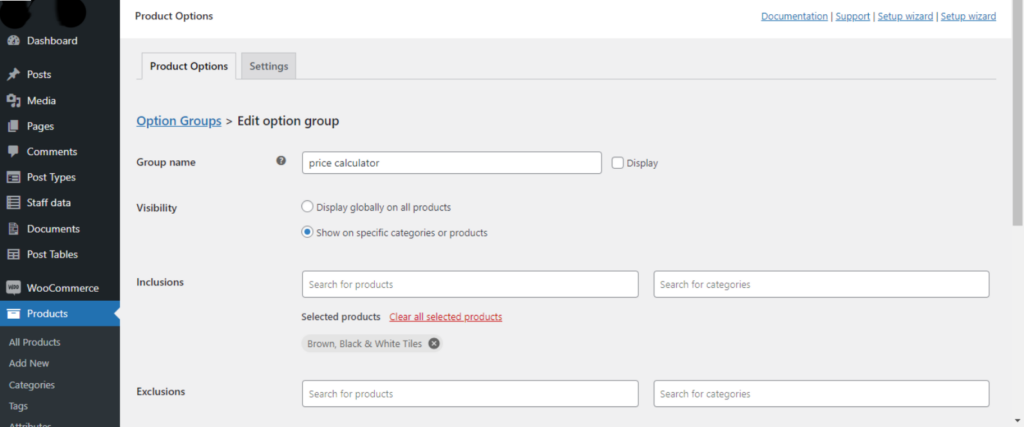This screenshot has width=1024, height=427.
Task: Click Clear all selected products
Action: [x=445, y=317]
